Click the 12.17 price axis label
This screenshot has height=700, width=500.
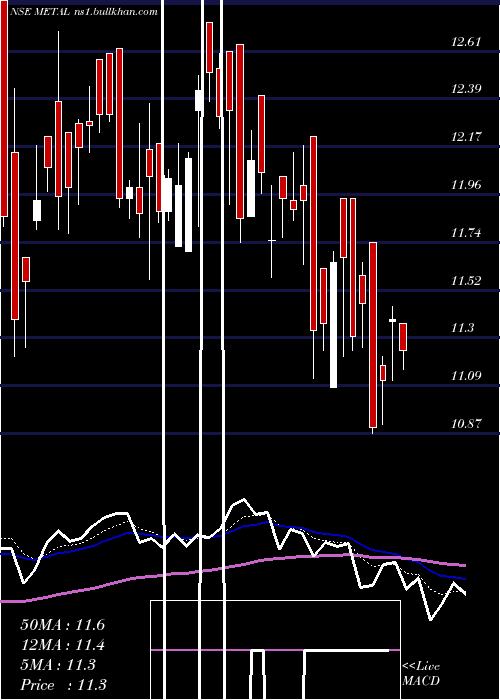pos(466,137)
